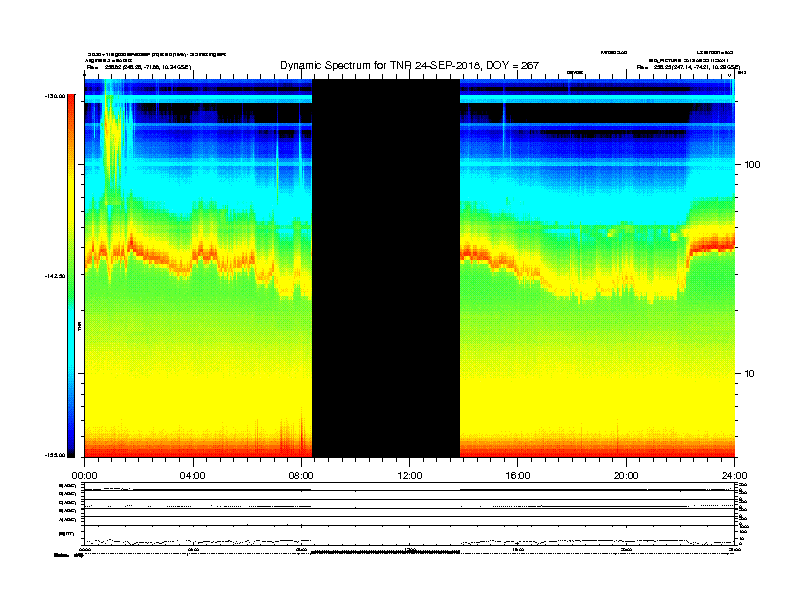The width and height of the screenshot is (792, 612).
Task: Click the right 'Re=' position text above plot
Action: 688,67
